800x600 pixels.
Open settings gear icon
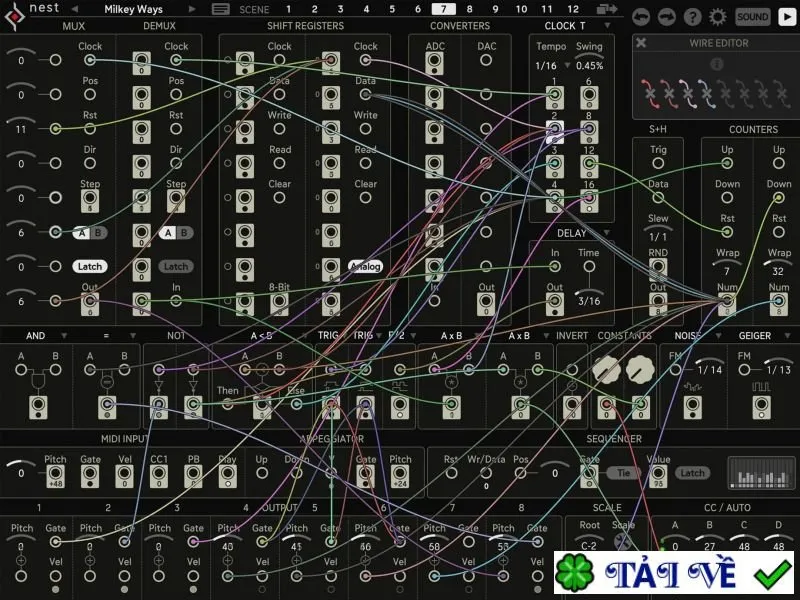click(x=718, y=17)
